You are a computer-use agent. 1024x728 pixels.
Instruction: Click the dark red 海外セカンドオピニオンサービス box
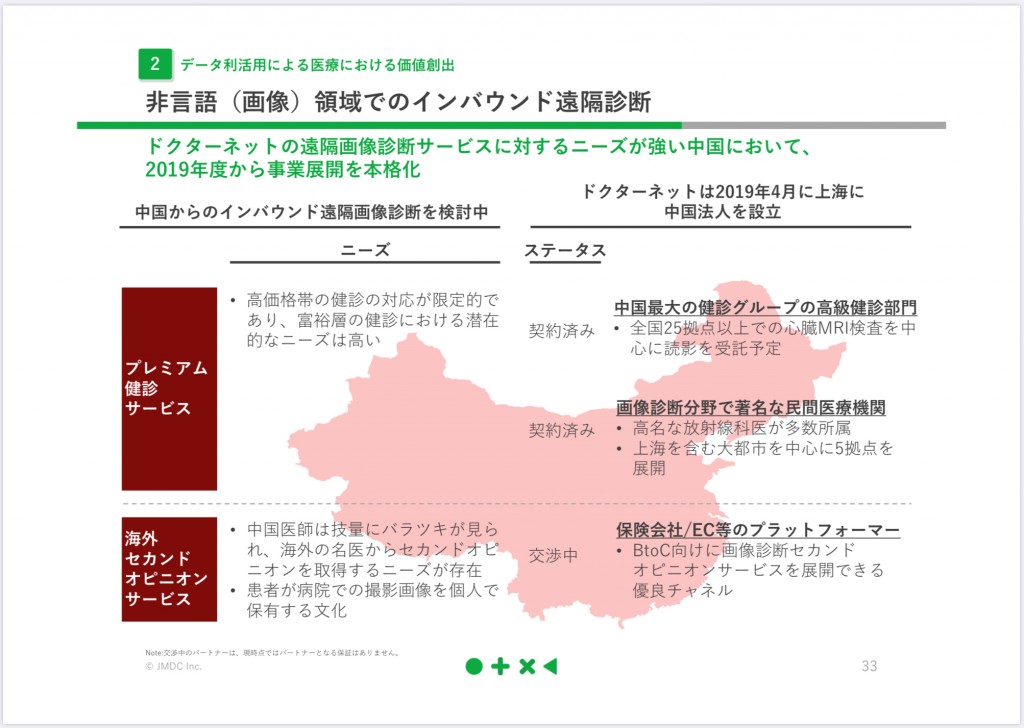click(169, 569)
